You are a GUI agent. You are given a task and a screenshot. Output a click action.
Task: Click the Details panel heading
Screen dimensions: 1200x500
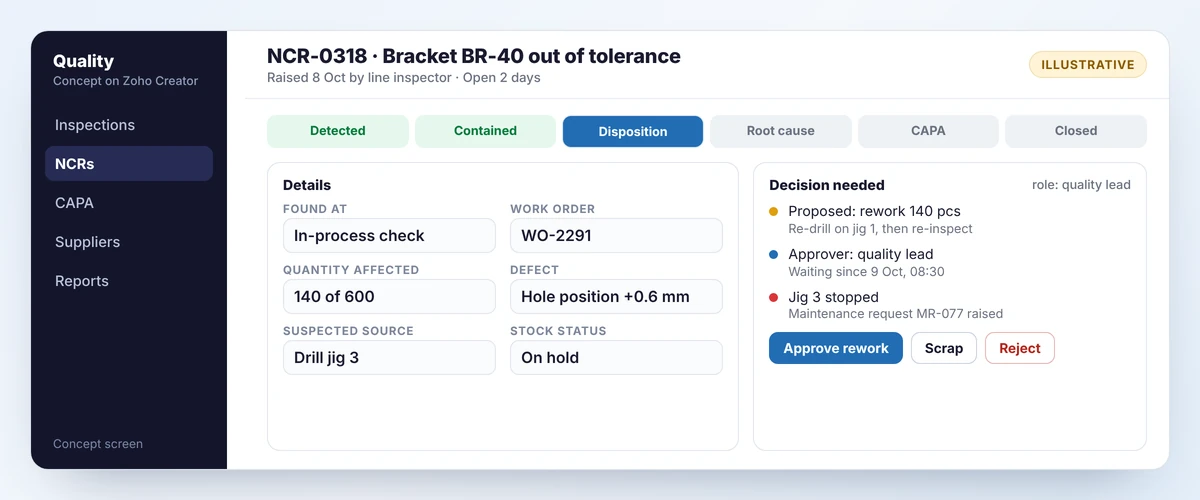pos(307,185)
